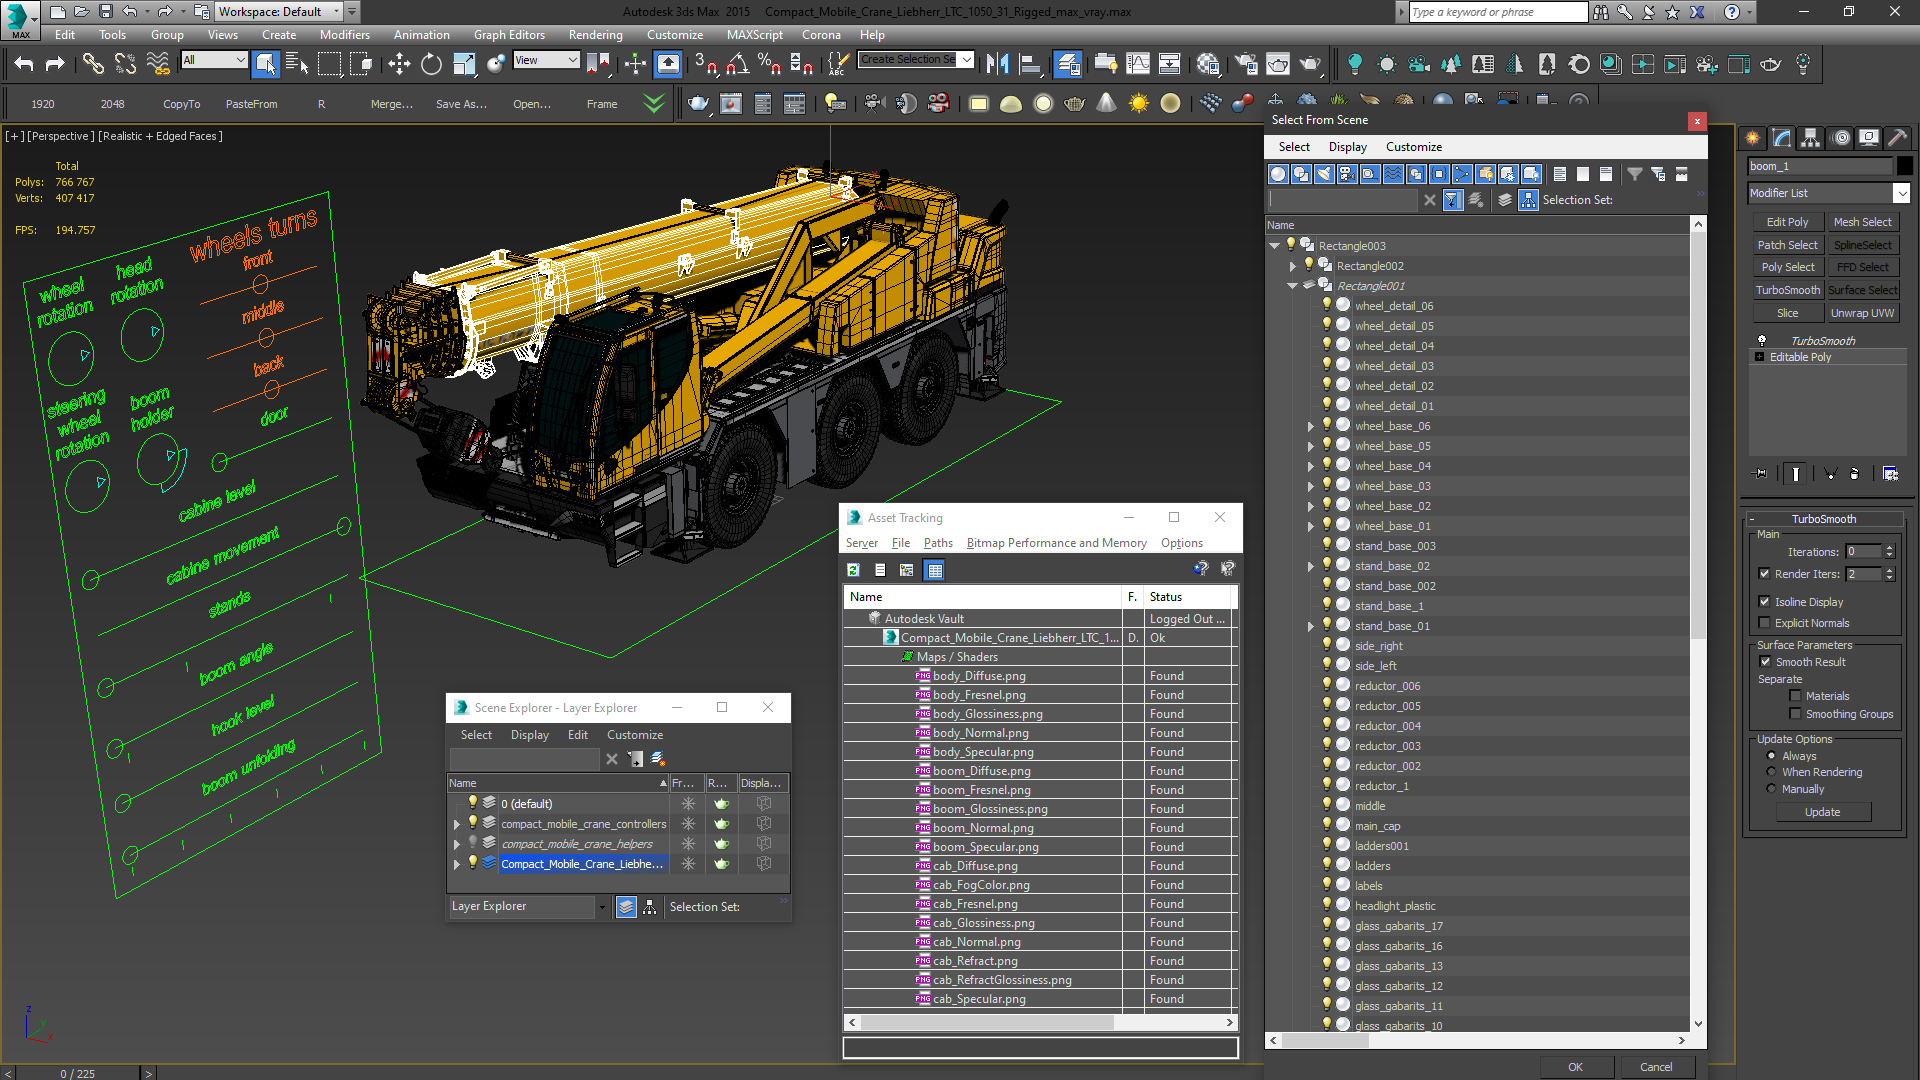Viewport: 1920px width, 1080px height.
Task: Open Customize menu in Select From Scene
Action: click(x=1413, y=147)
